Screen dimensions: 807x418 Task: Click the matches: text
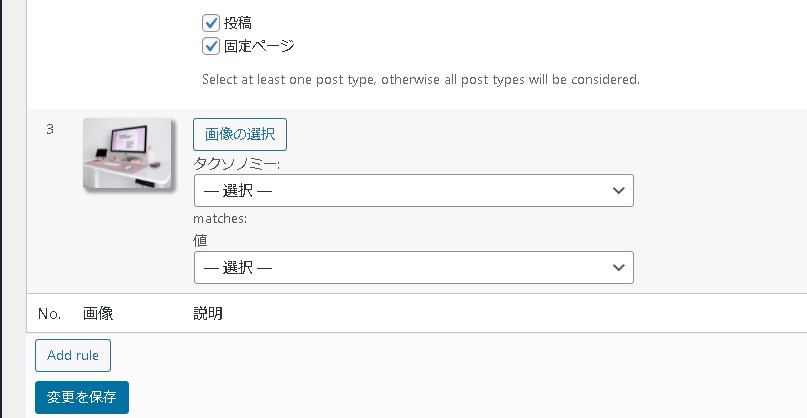[x=220, y=217]
